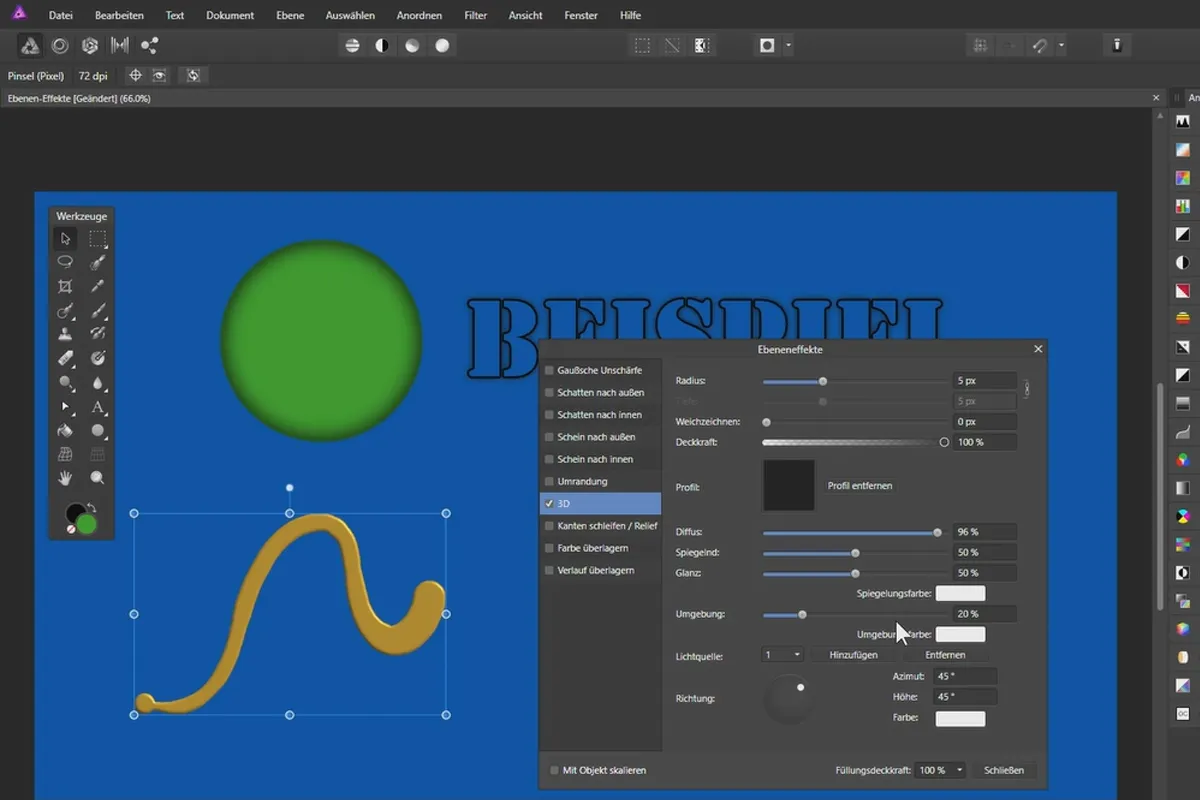1200x800 pixels.
Task: Uncheck the 3D effect checkbox
Action: coord(549,503)
